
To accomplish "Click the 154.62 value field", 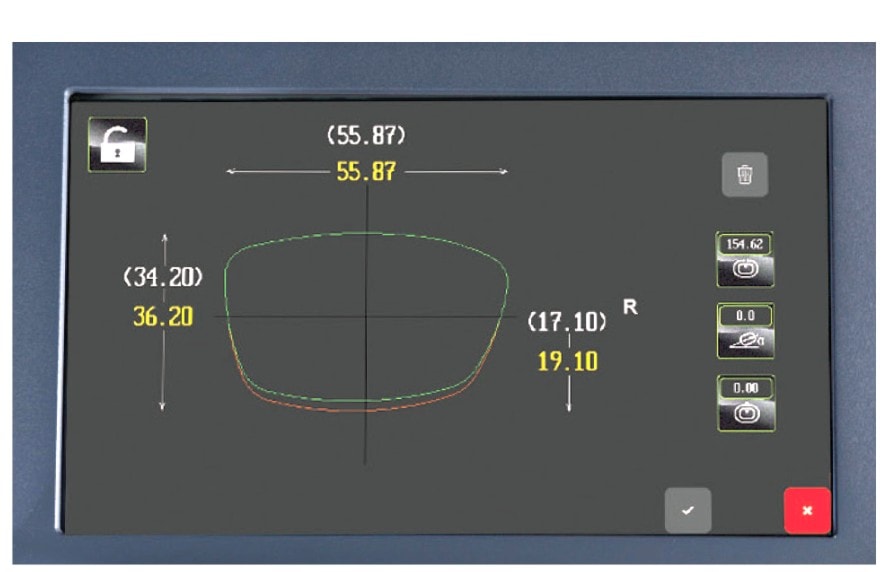I will [x=745, y=245].
